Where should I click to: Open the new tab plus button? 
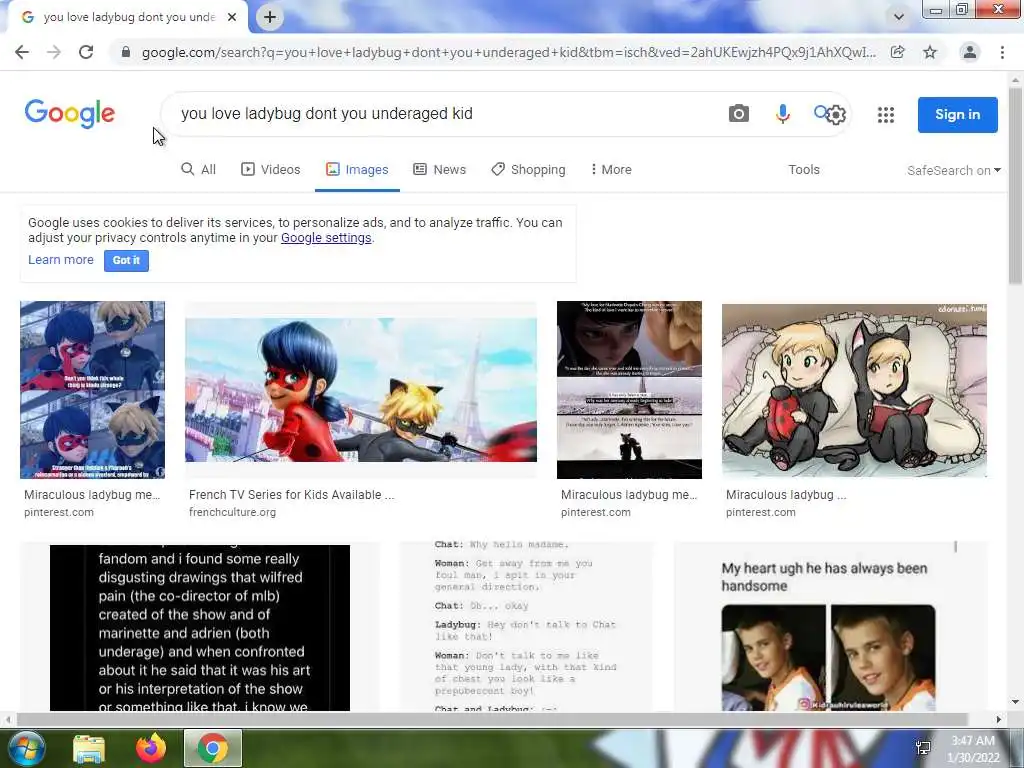point(270,17)
